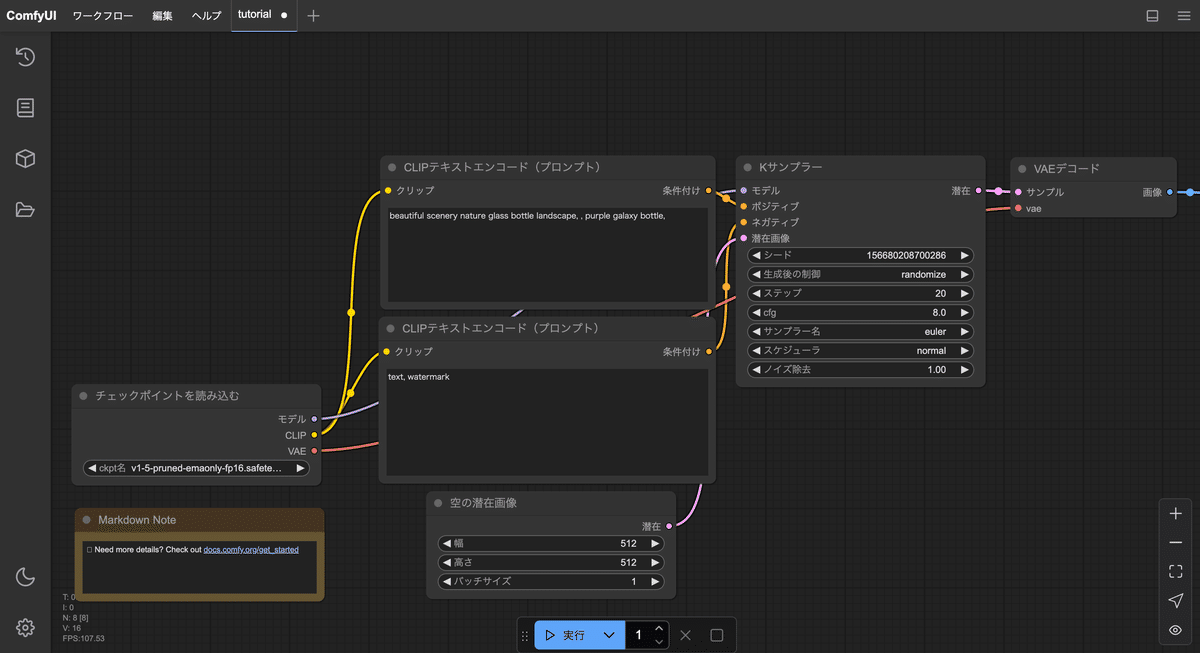Open the queue history sidebar icon

(25, 57)
